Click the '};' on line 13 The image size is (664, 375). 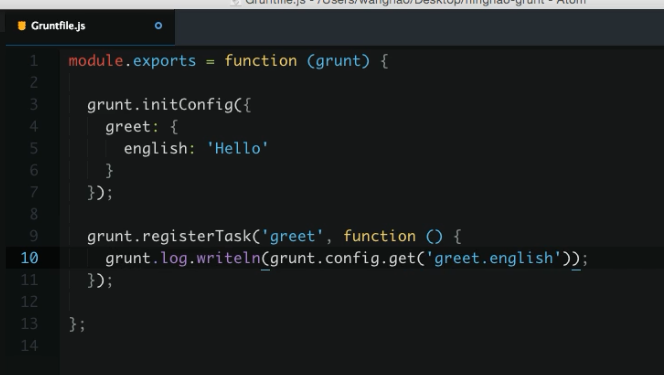(x=77, y=325)
